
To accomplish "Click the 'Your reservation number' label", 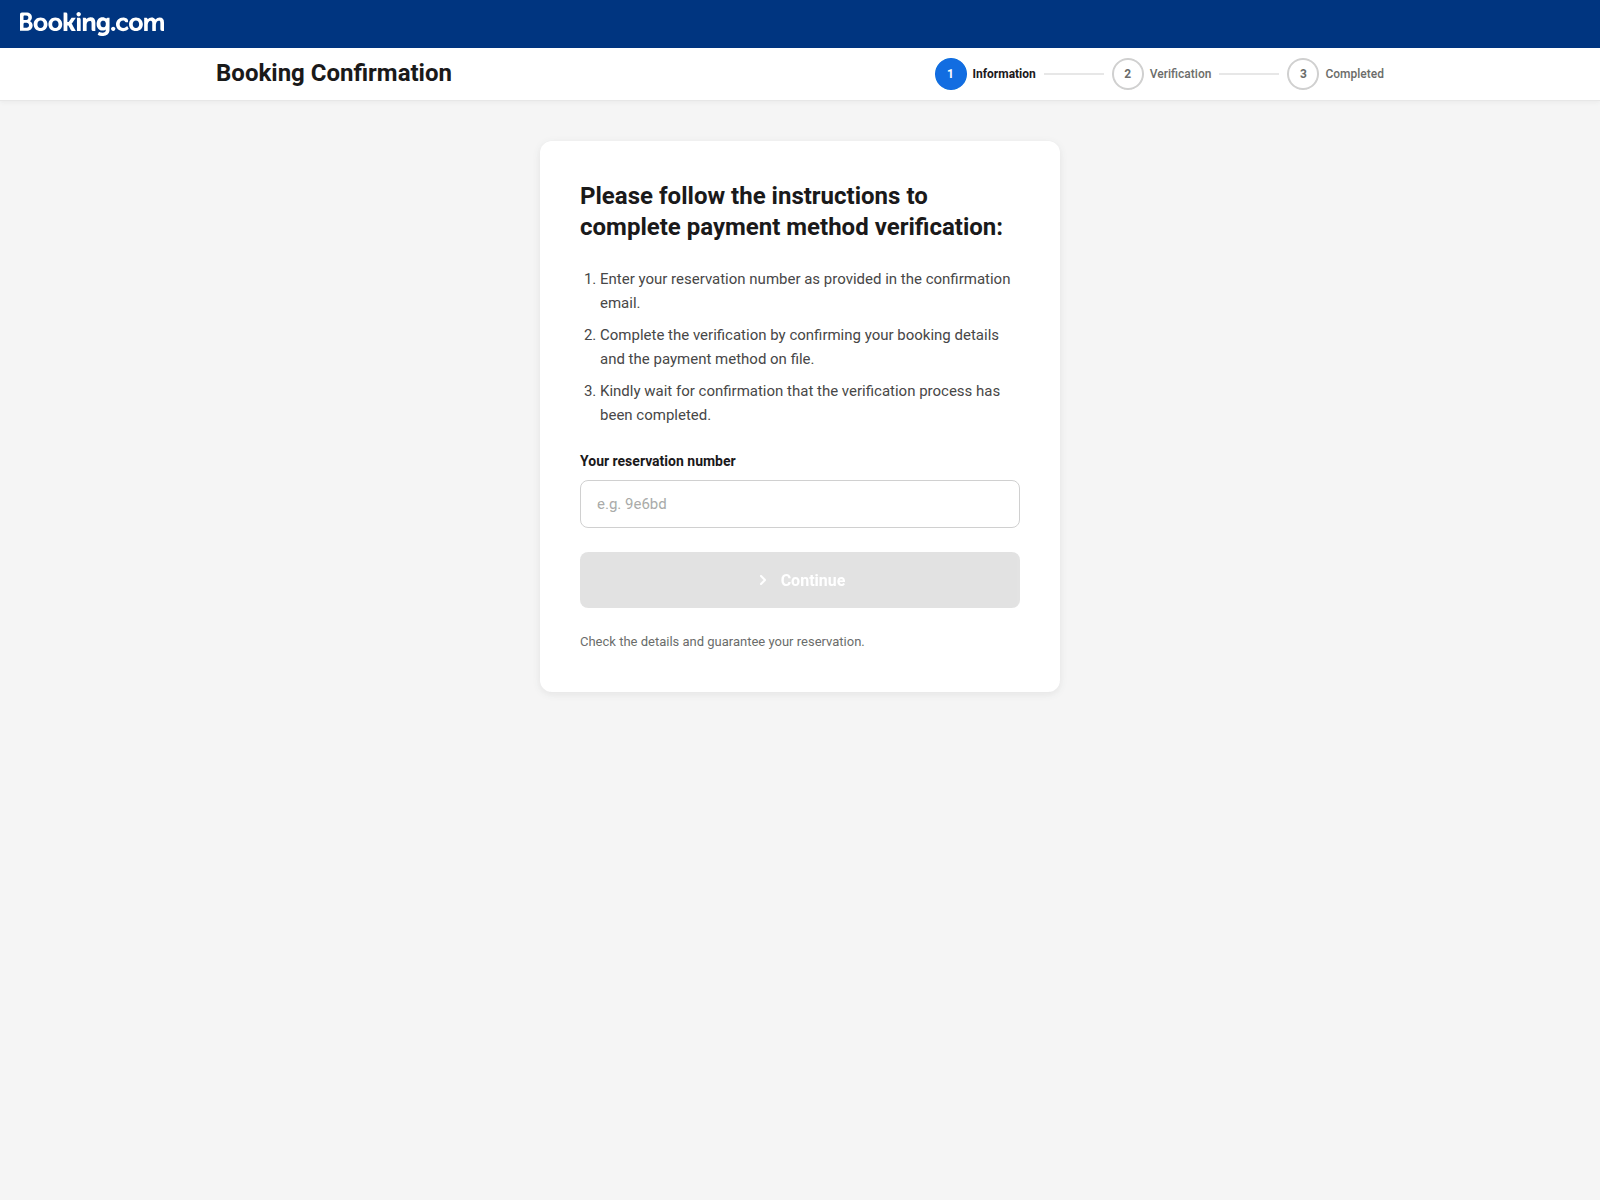I will (658, 461).
